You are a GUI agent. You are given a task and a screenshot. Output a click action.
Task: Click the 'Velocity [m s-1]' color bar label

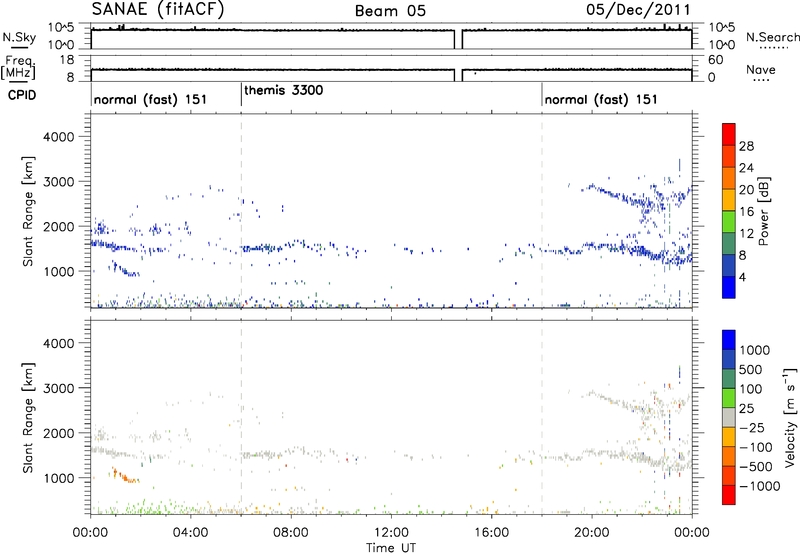click(789, 417)
